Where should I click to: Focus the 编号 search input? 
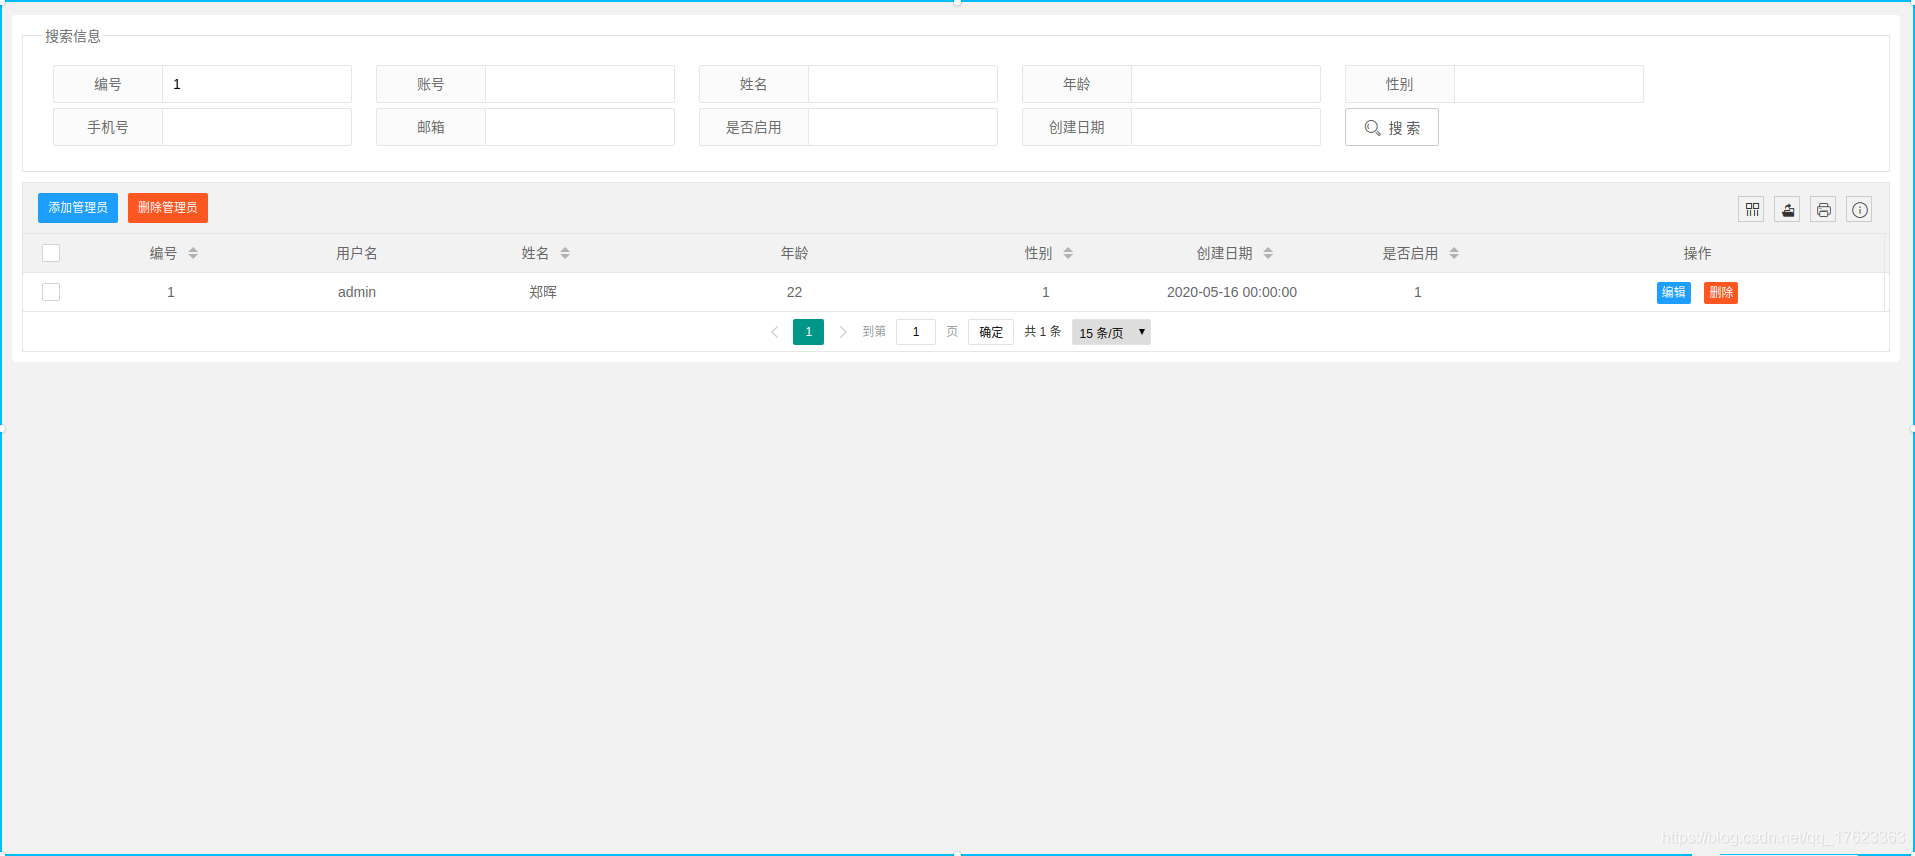257,84
